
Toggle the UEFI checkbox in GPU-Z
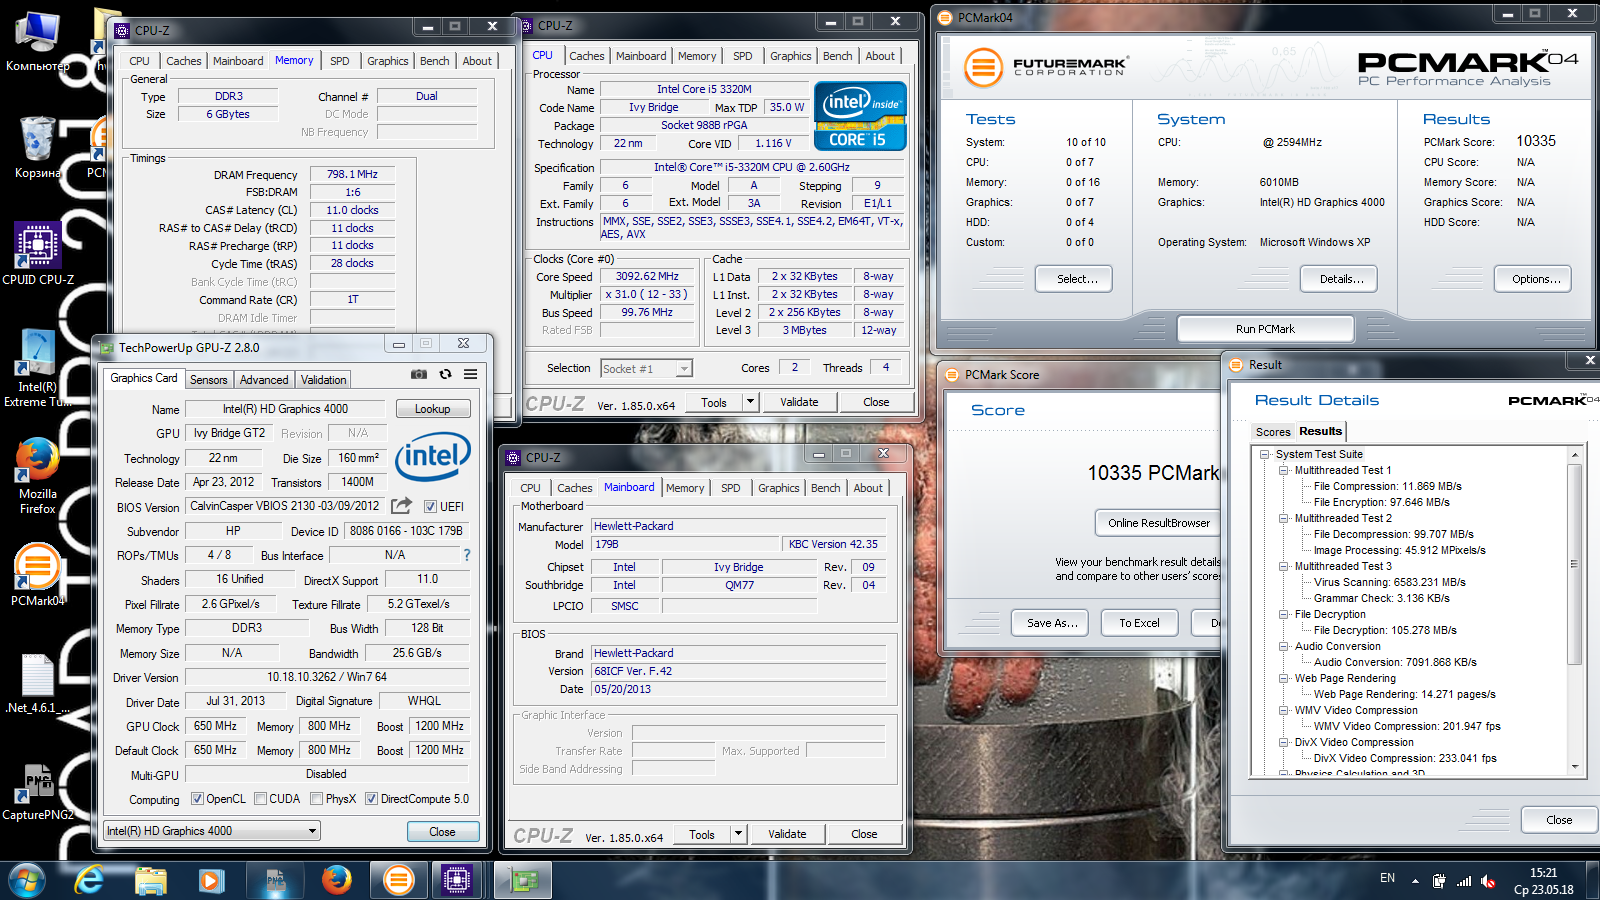(430, 506)
